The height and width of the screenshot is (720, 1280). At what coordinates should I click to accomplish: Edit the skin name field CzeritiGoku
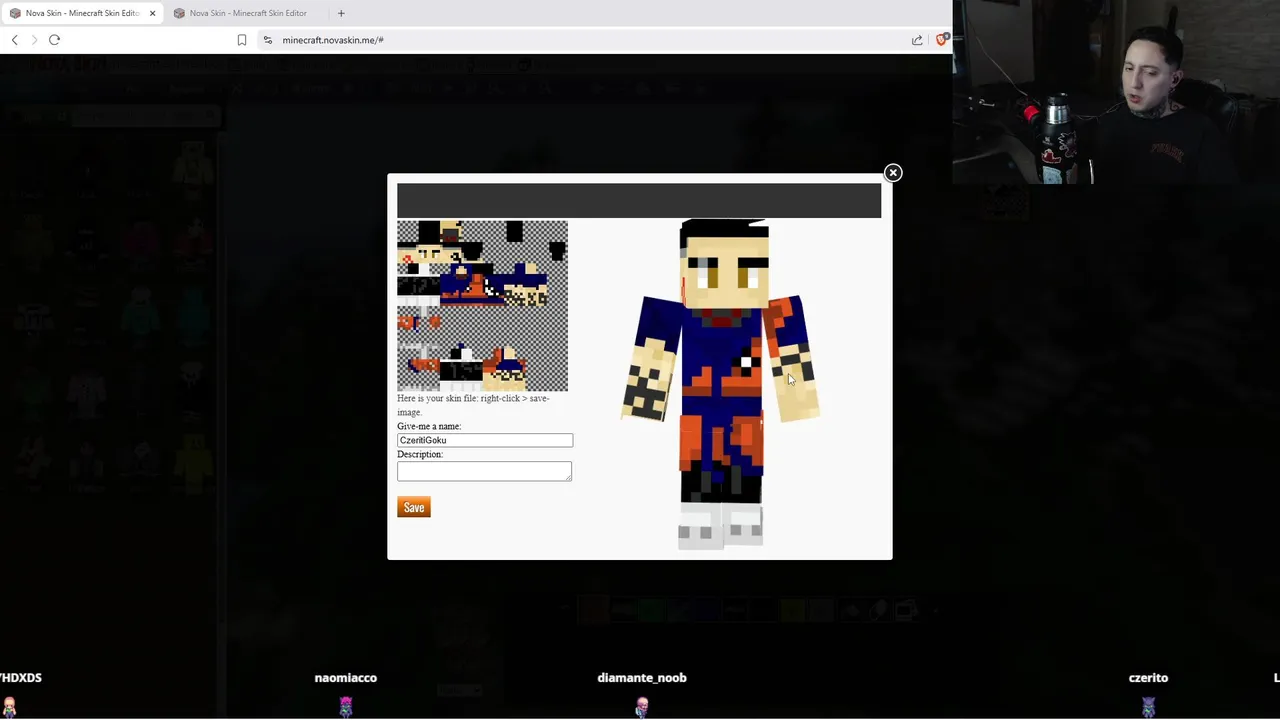(x=485, y=440)
